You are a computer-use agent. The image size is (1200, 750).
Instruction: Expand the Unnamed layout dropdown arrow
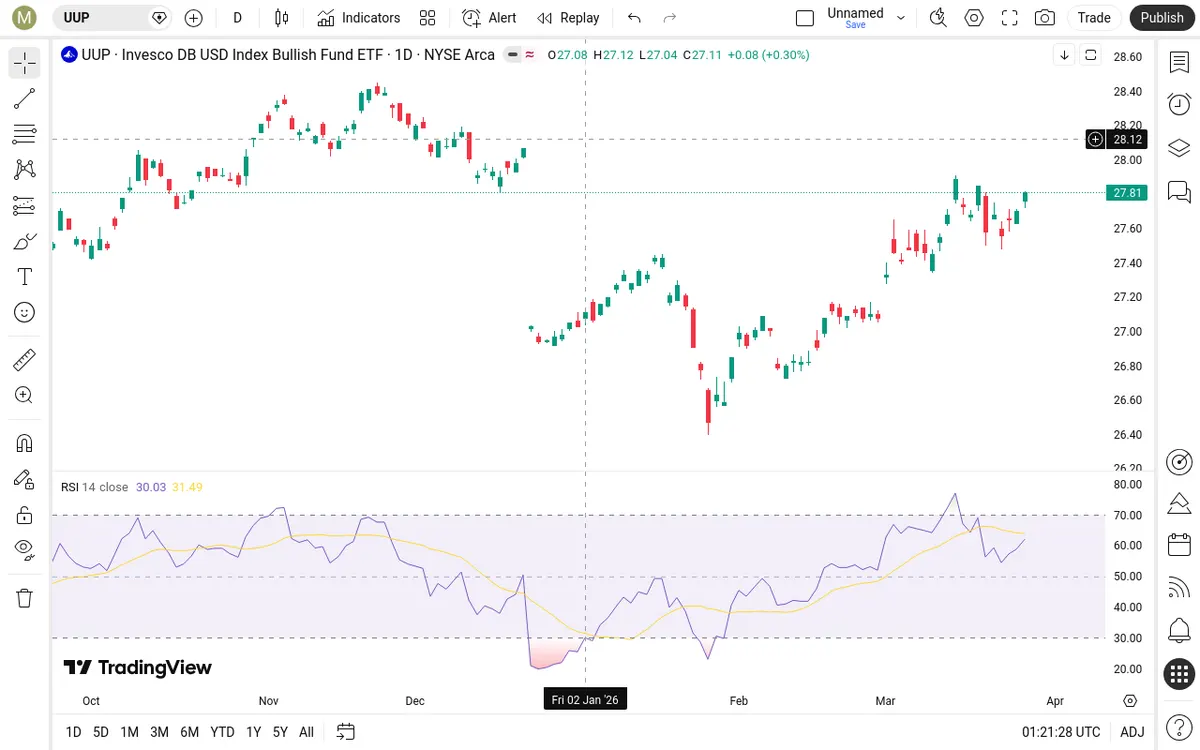[901, 18]
